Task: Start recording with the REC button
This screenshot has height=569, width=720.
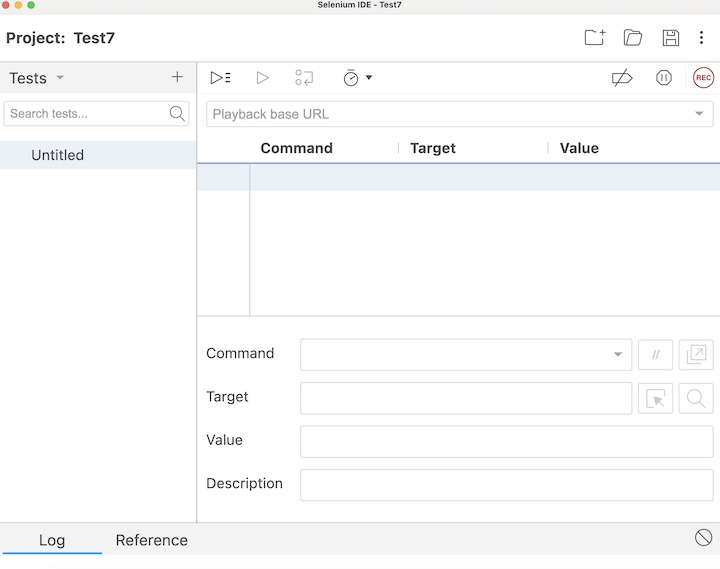Action: [x=703, y=78]
